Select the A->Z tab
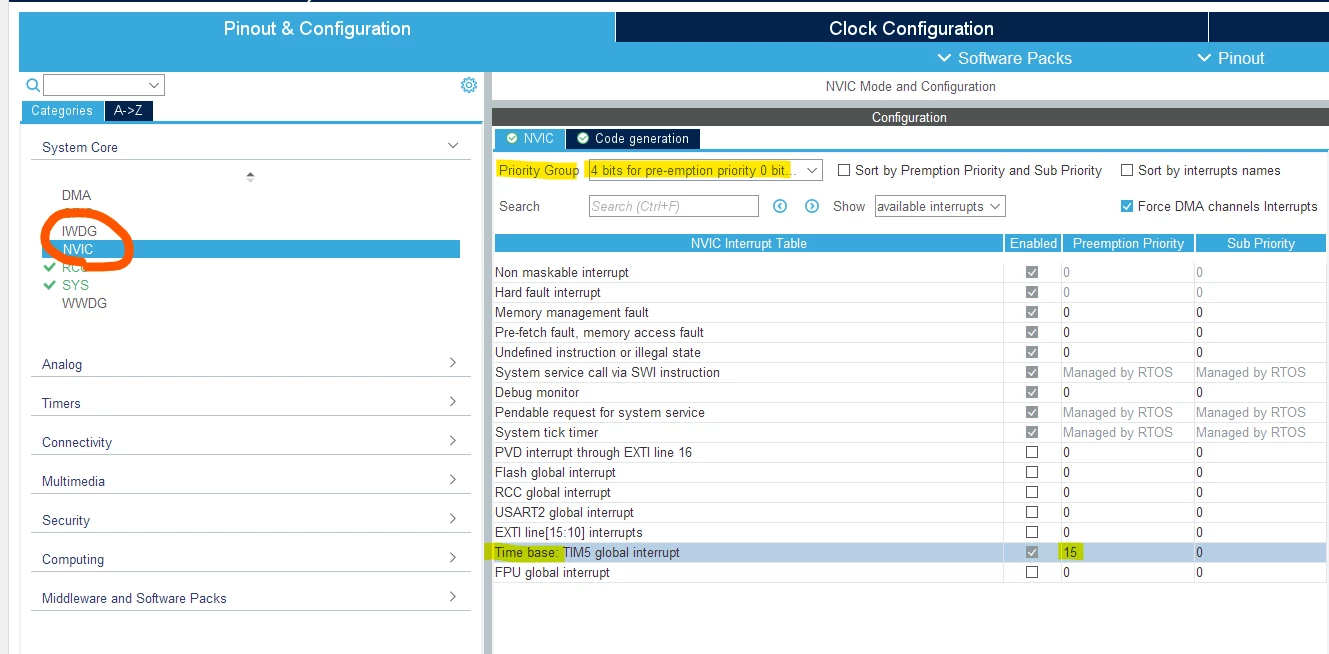Screen dimensions: 1329x654 point(128,111)
